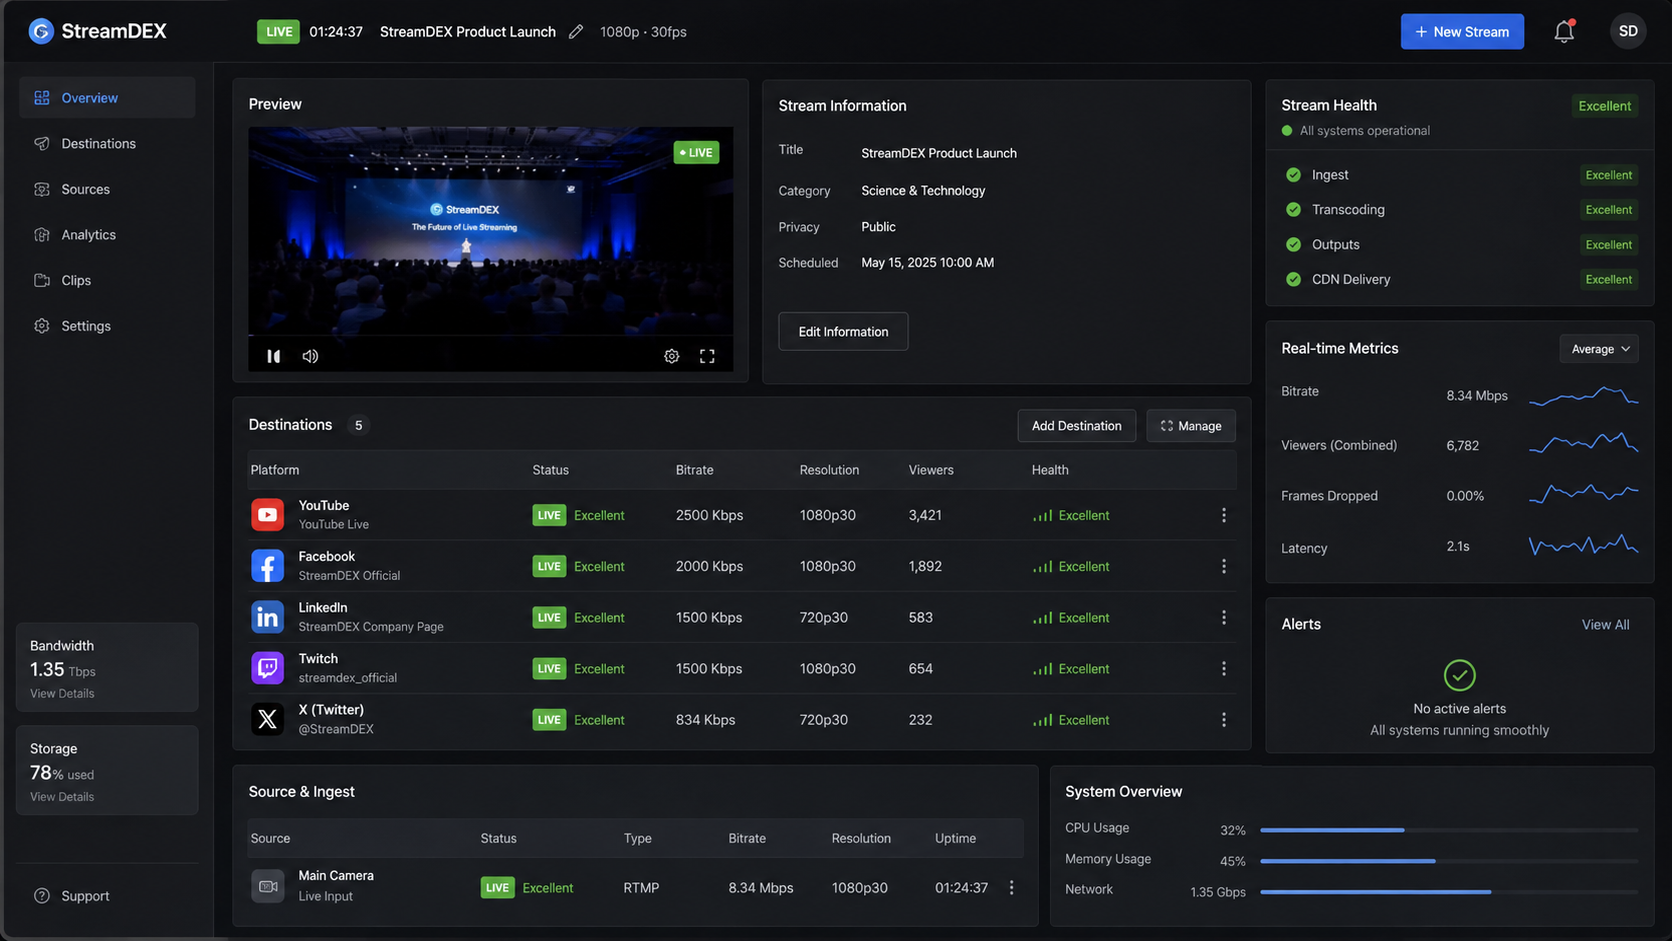Open Analytics in the sidebar

tap(107, 235)
